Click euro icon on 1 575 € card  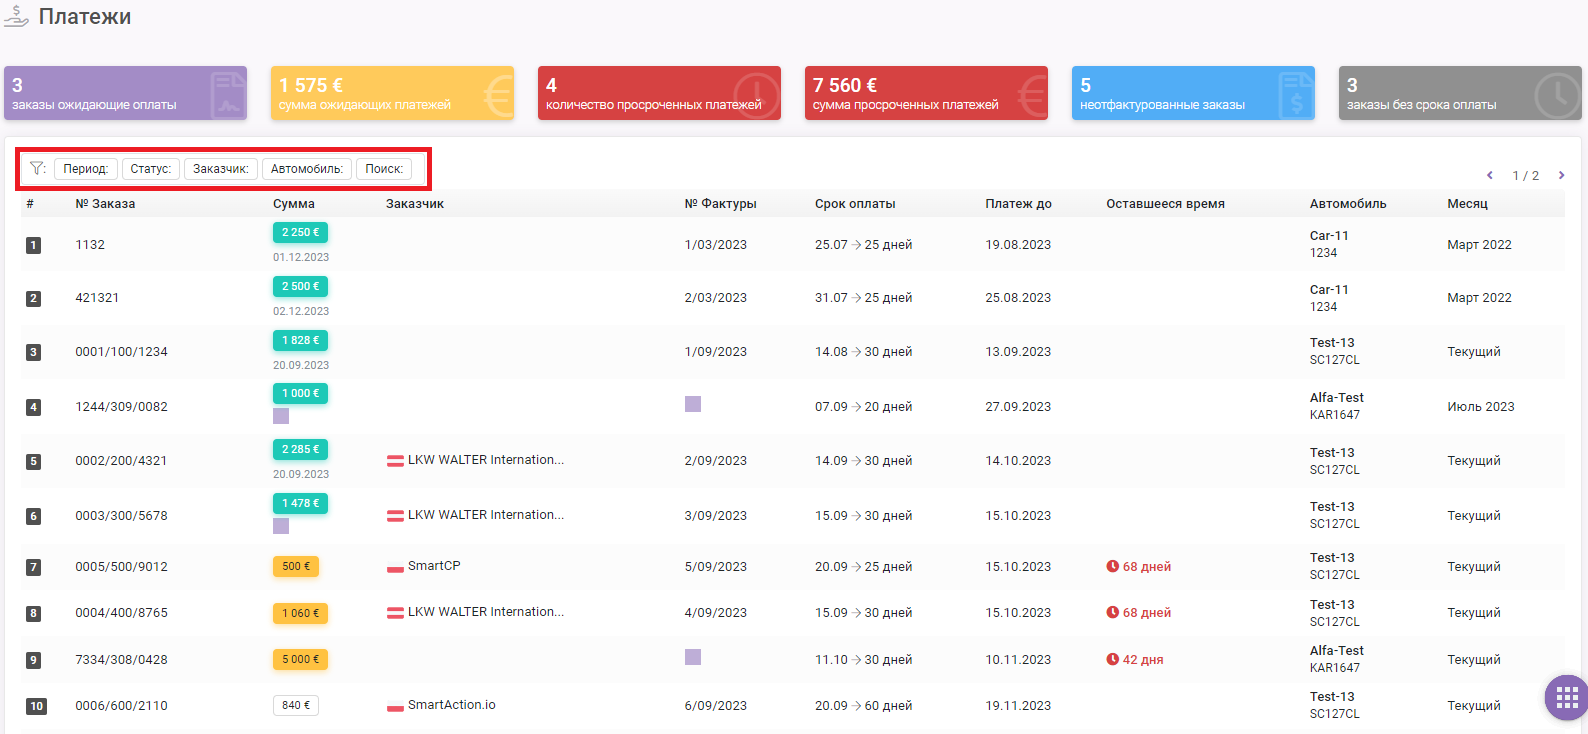point(497,96)
